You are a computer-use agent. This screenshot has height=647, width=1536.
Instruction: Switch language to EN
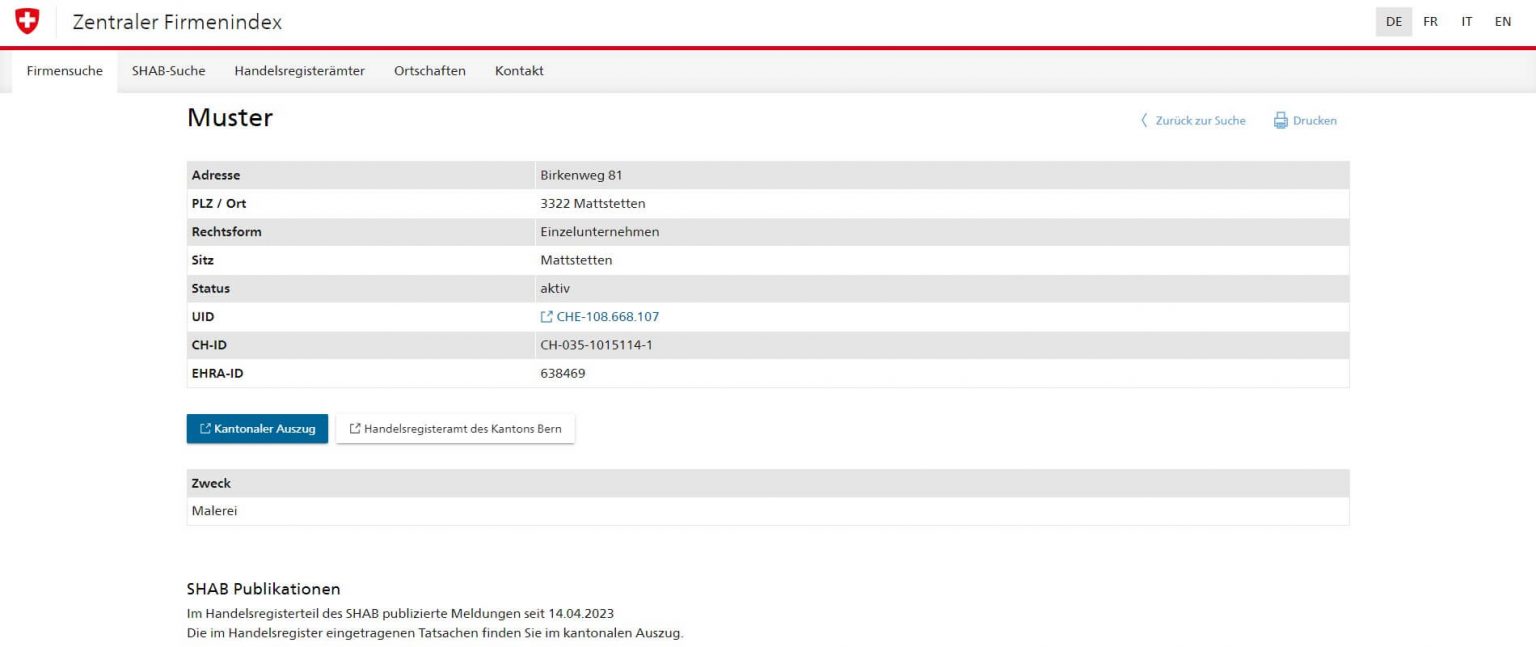pos(1502,22)
